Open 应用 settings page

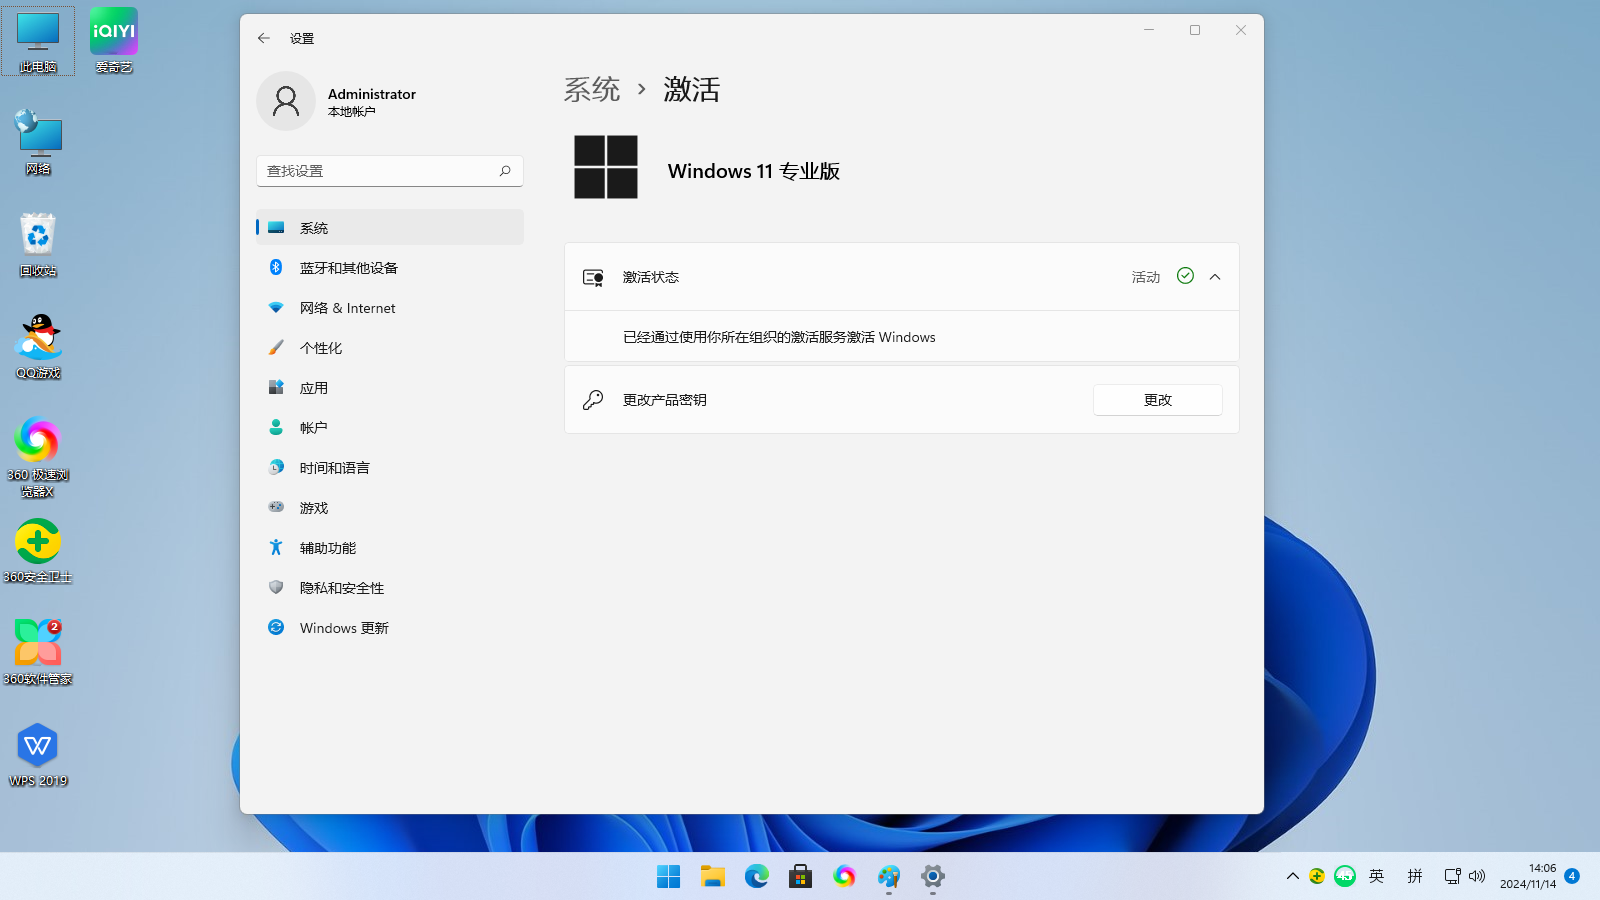(x=390, y=387)
